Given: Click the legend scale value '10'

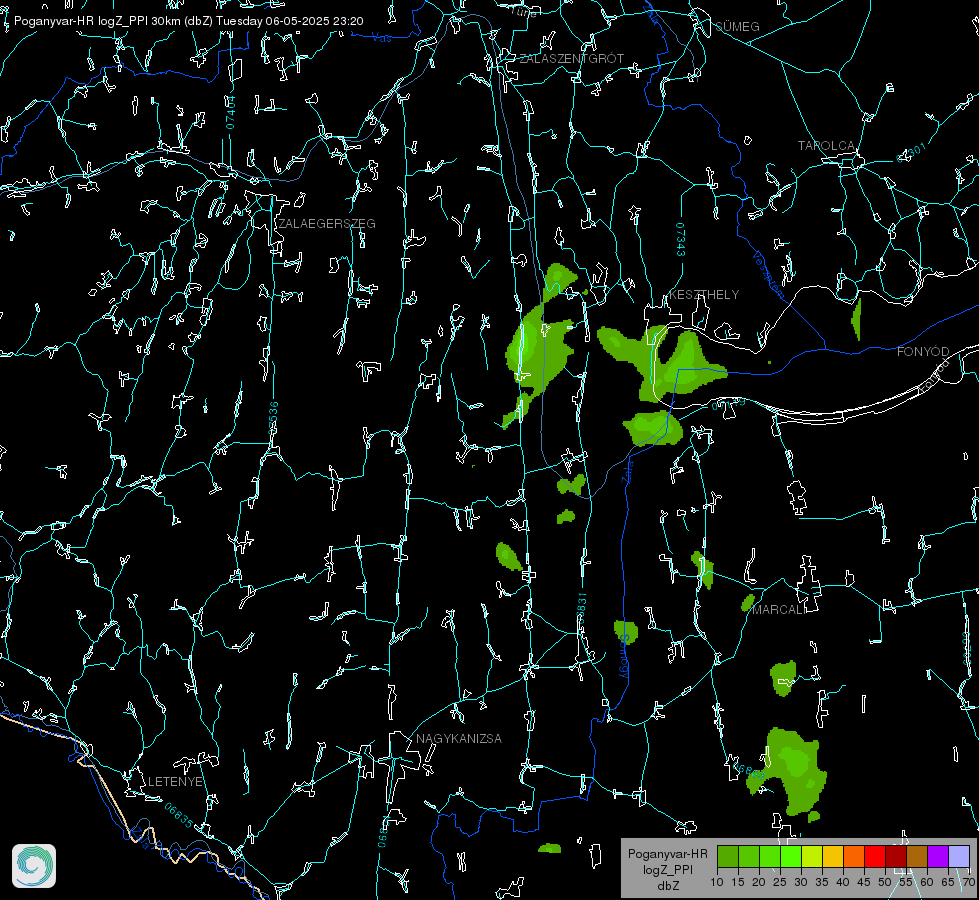Looking at the screenshot, I should pos(717,882).
